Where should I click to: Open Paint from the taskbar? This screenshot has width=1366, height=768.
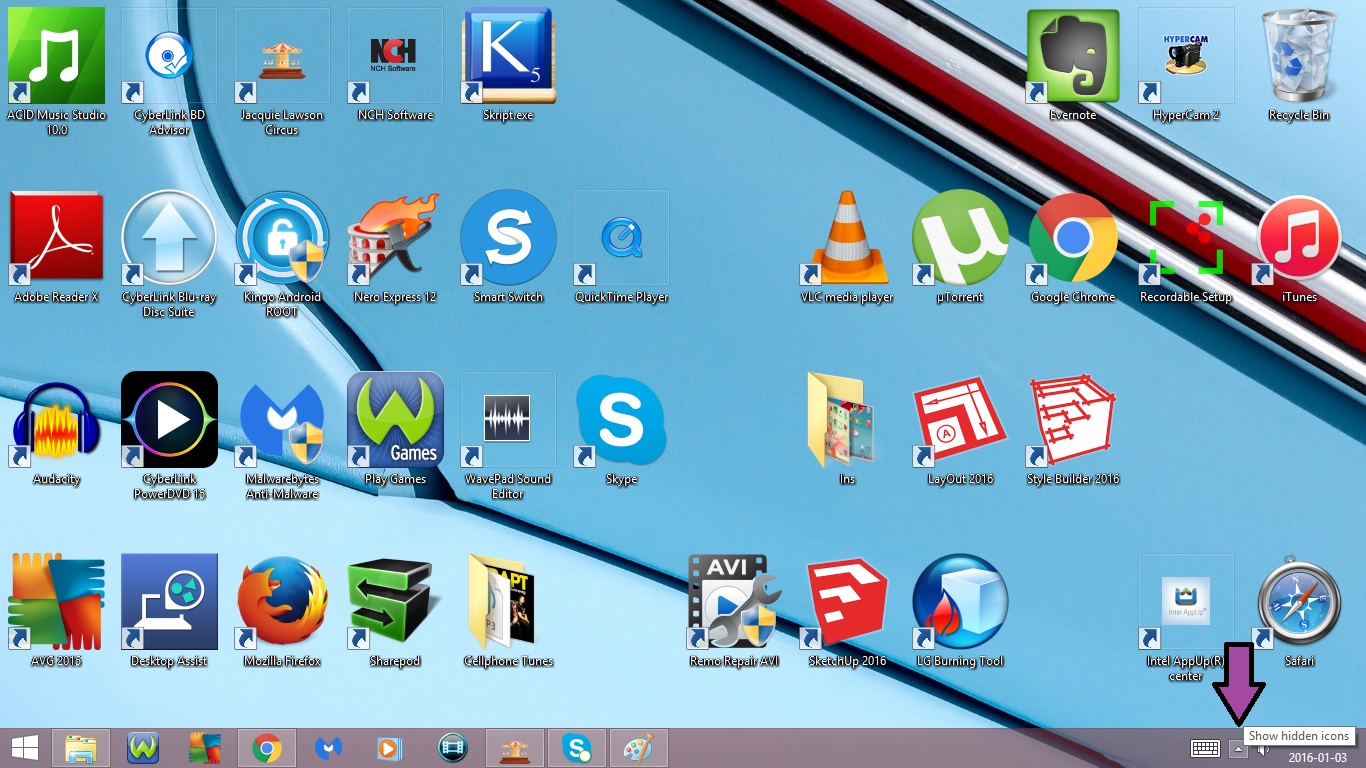click(x=638, y=748)
